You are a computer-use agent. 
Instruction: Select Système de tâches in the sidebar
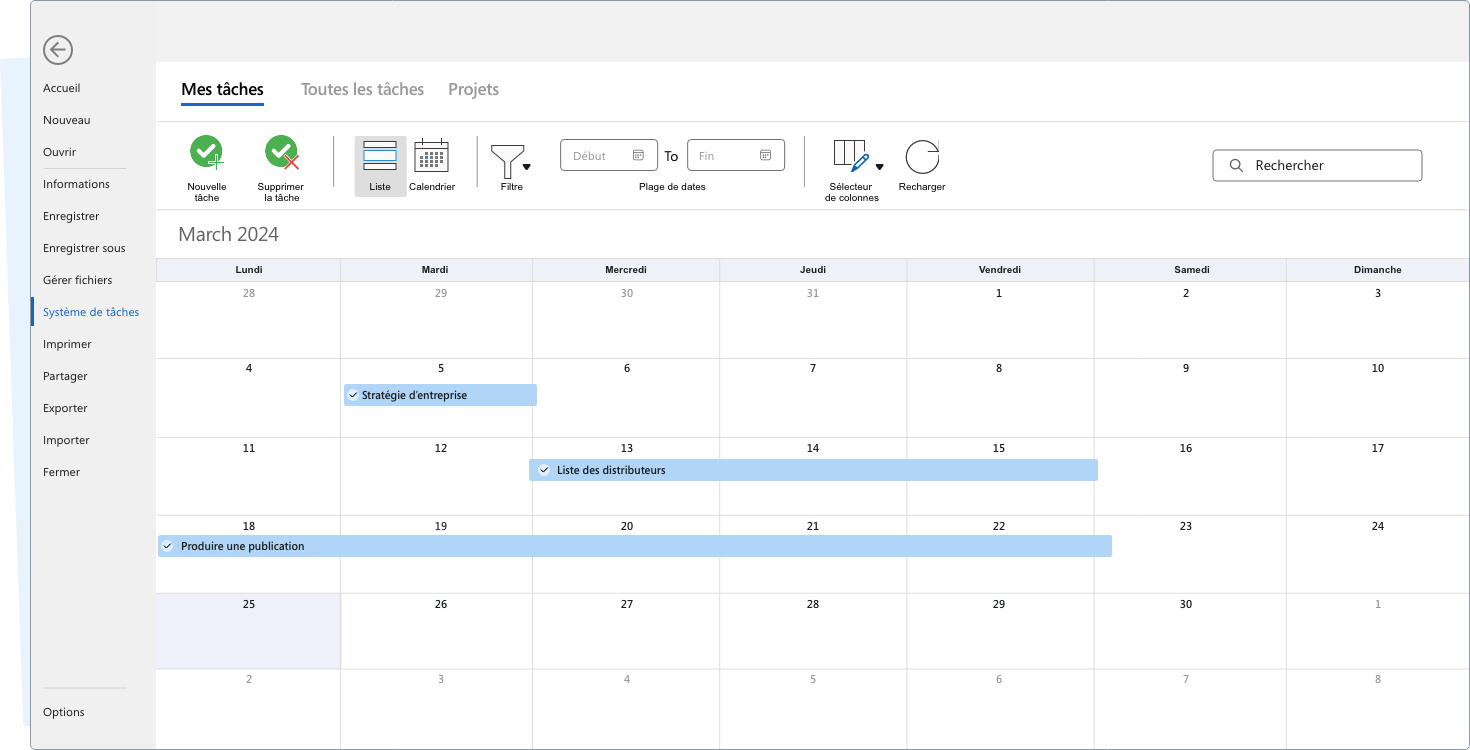point(91,312)
